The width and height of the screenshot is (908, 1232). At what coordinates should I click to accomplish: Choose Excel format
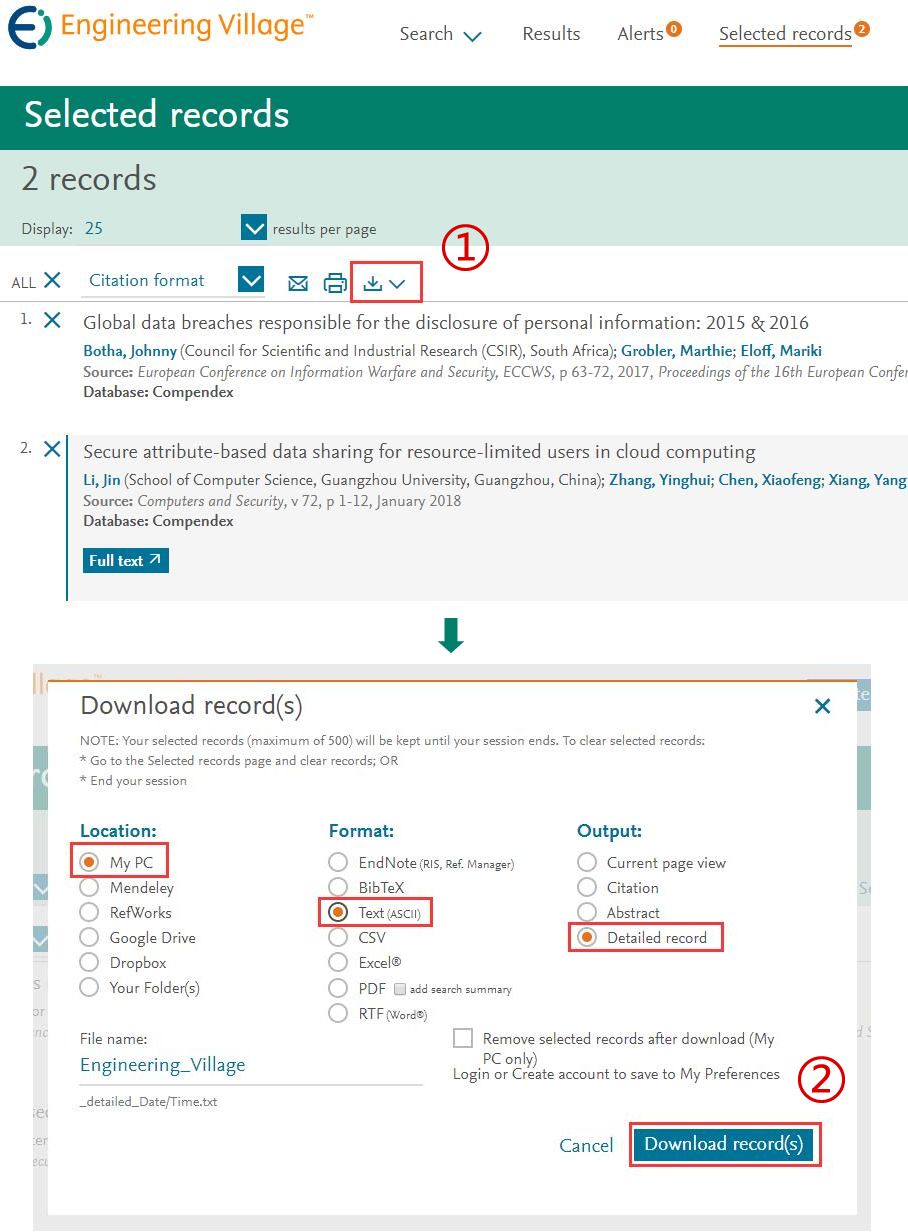coord(339,962)
